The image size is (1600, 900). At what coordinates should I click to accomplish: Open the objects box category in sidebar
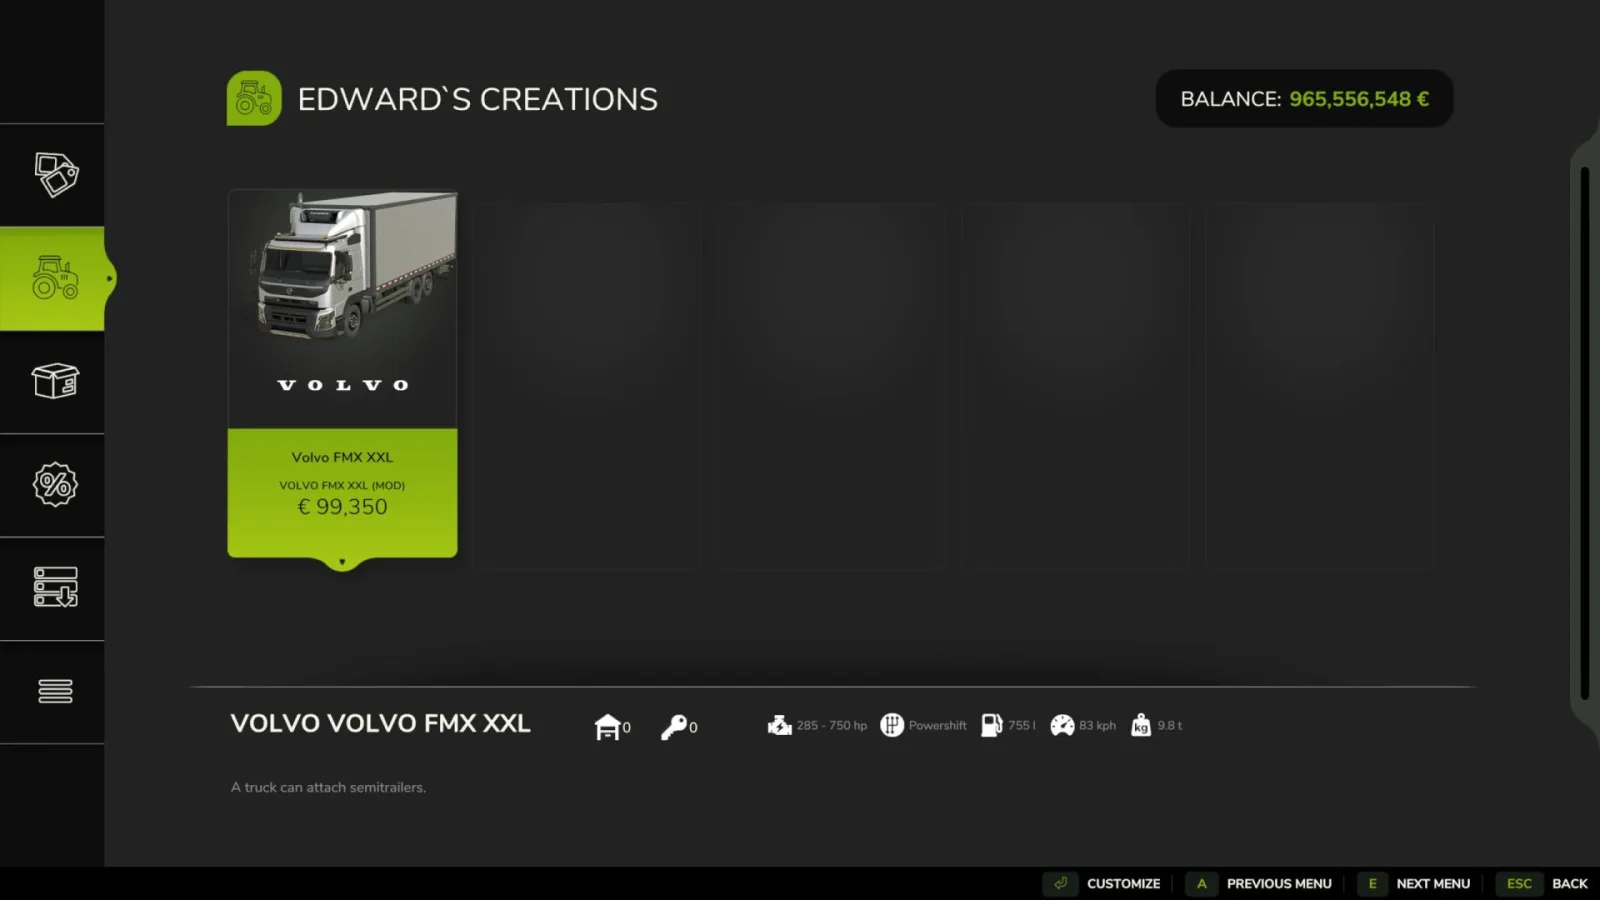(55, 381)
